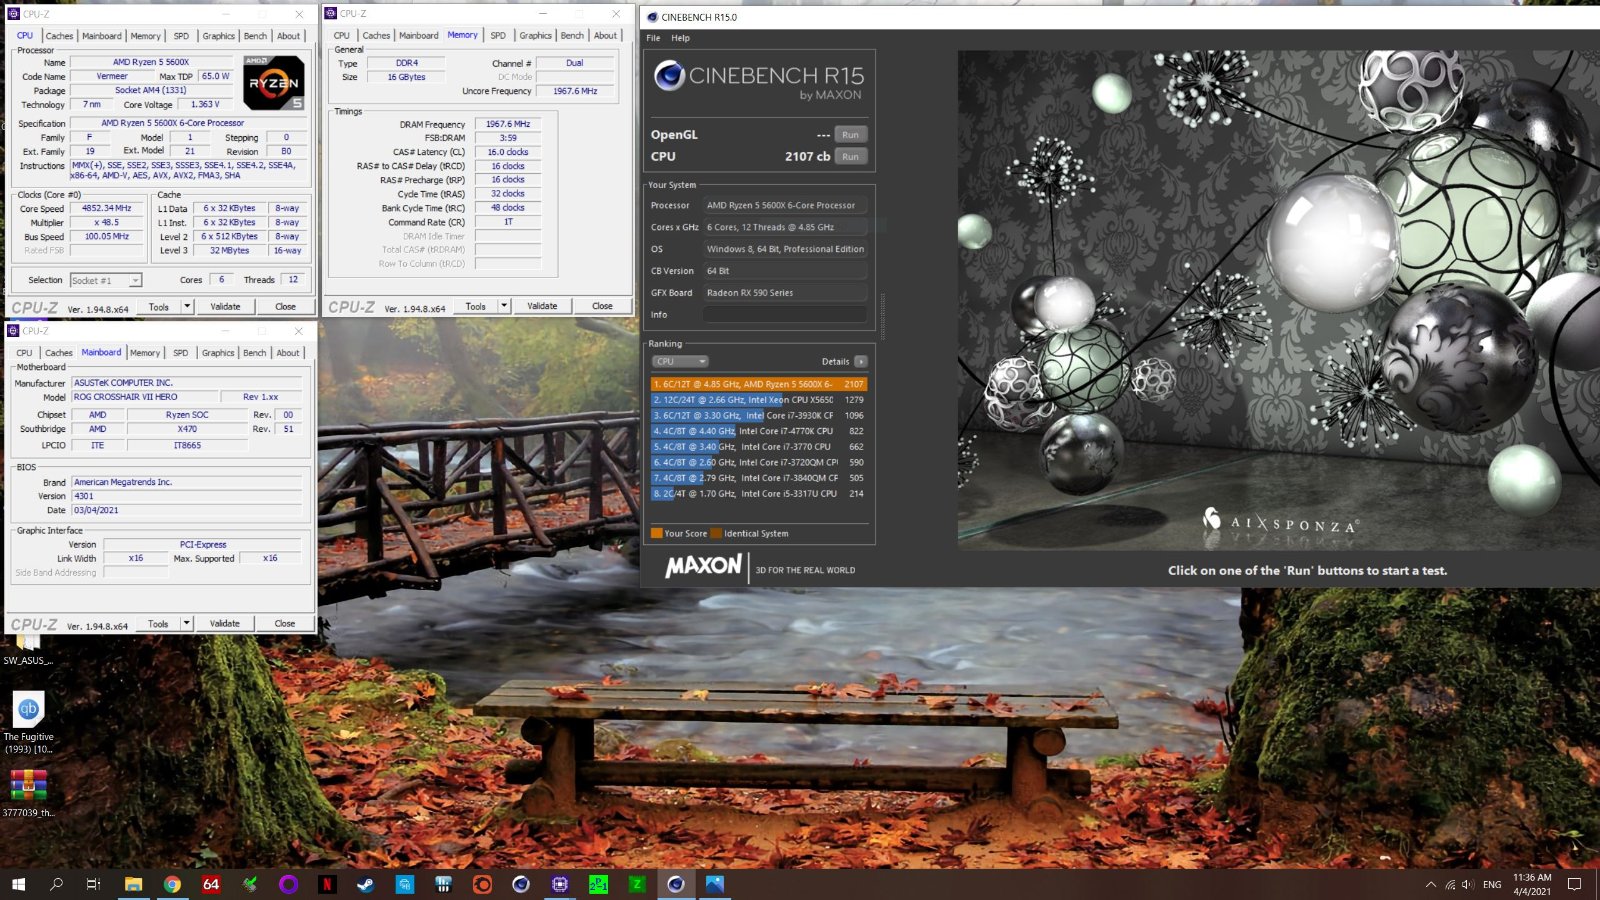Click the Cinebench R15 logo sphere
Viewport: 1600px width, 900px height.
tap(669, 76)
